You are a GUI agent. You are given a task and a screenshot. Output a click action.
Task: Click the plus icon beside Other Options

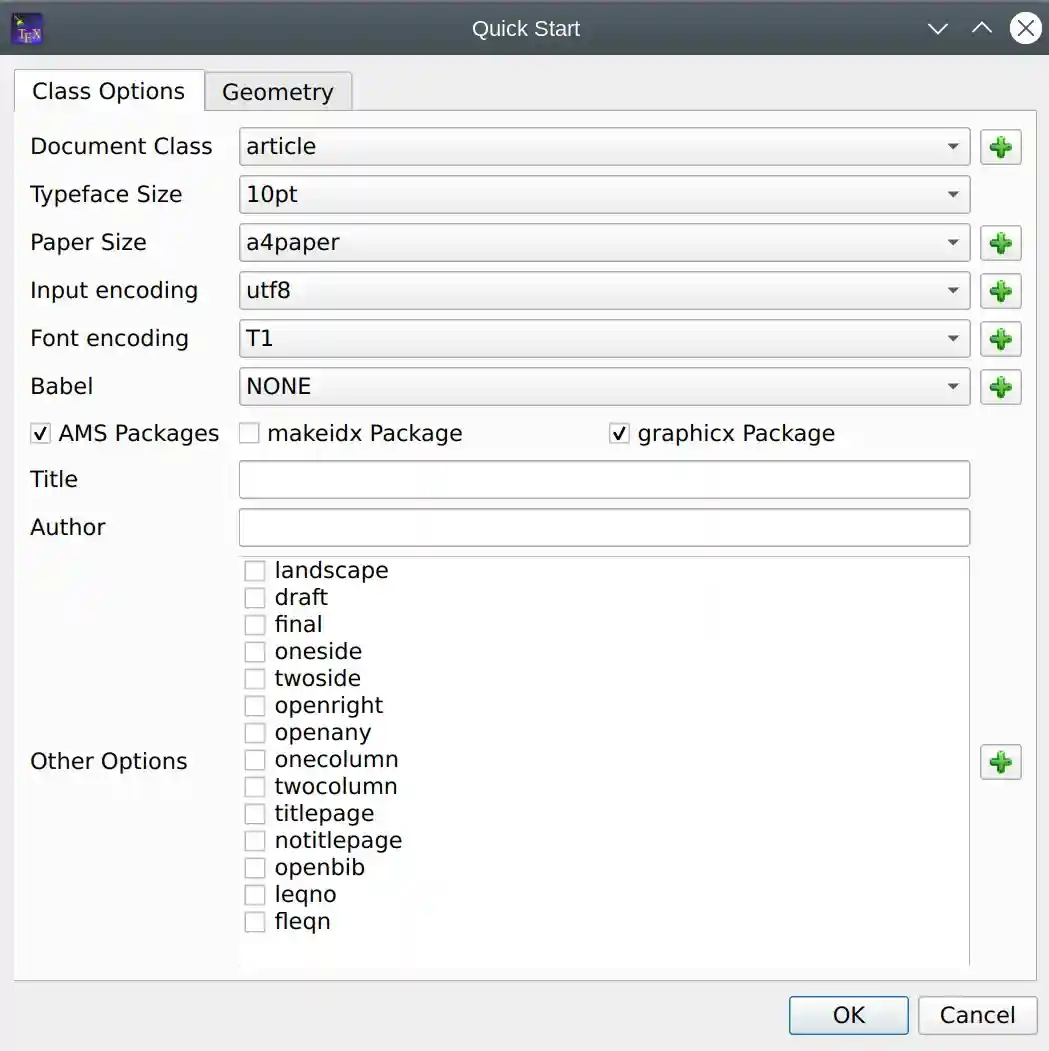1000,762
